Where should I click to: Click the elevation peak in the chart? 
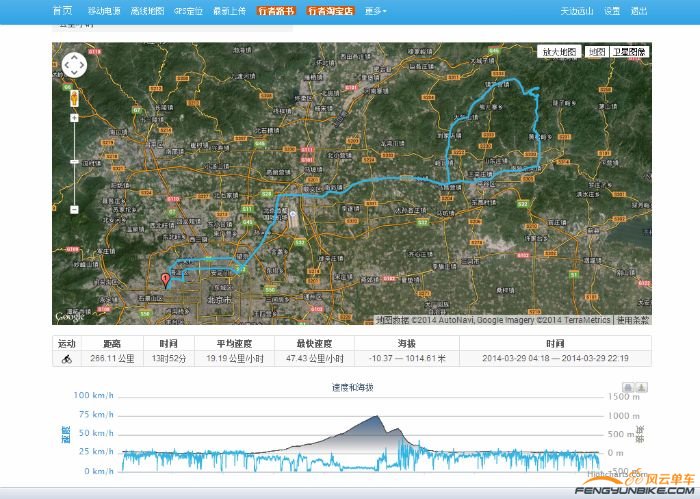(x=376, y=416)
